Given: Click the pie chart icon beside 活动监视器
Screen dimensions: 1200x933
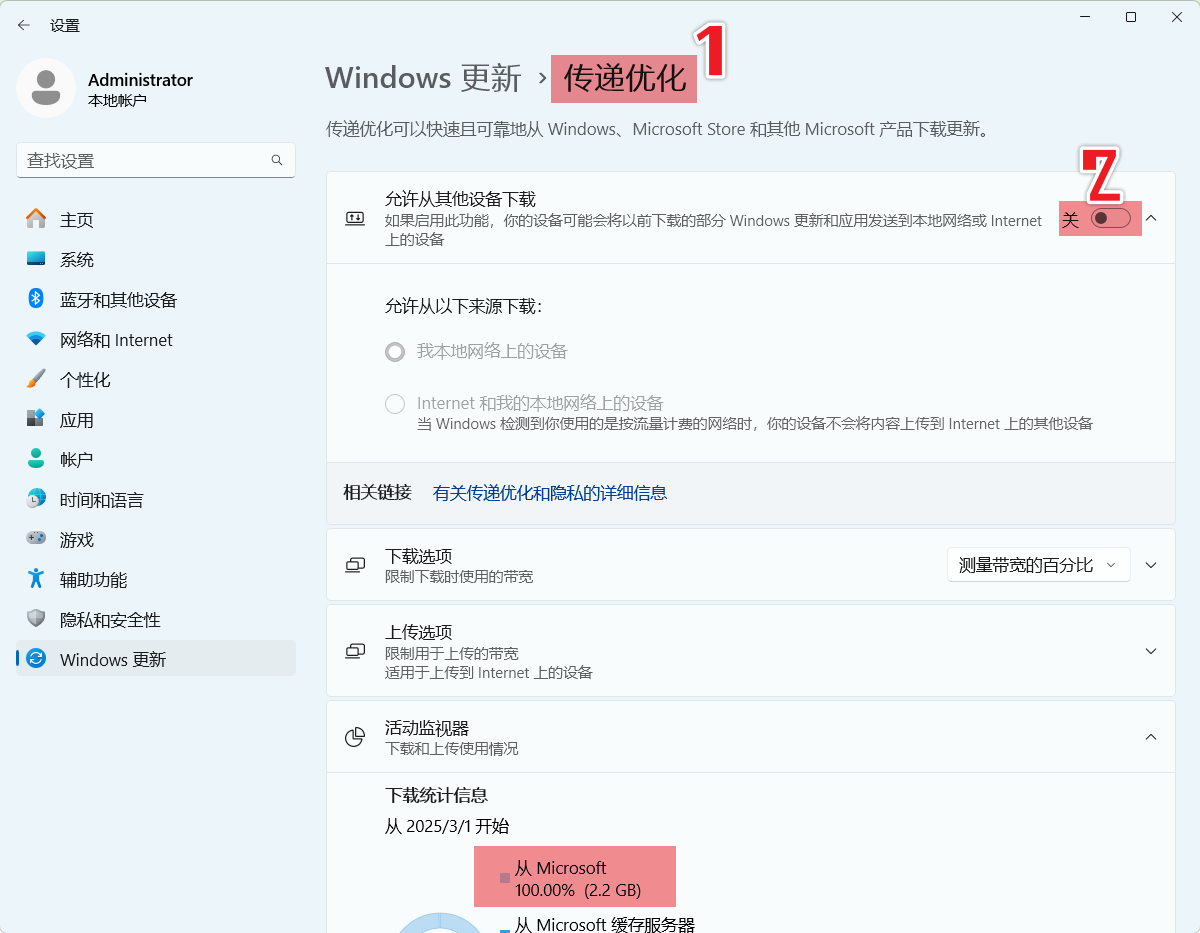Looking at the screenshot, I should click(355, 737).
